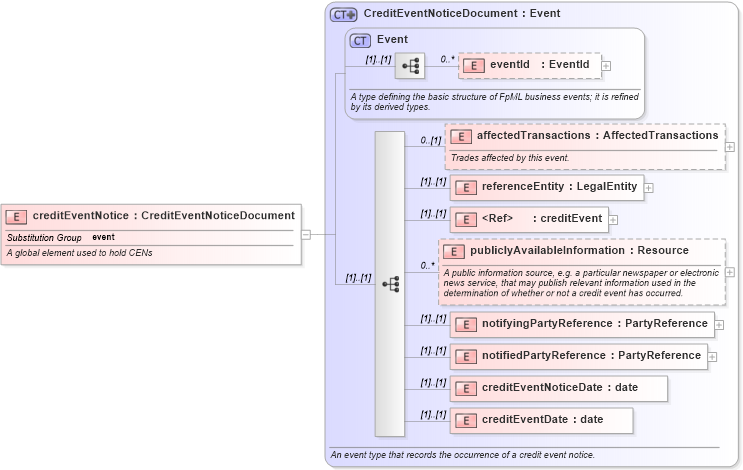Click the E icon of notifiedPartyReference
The image size is (743, 470).
click(x=466, y=357)
